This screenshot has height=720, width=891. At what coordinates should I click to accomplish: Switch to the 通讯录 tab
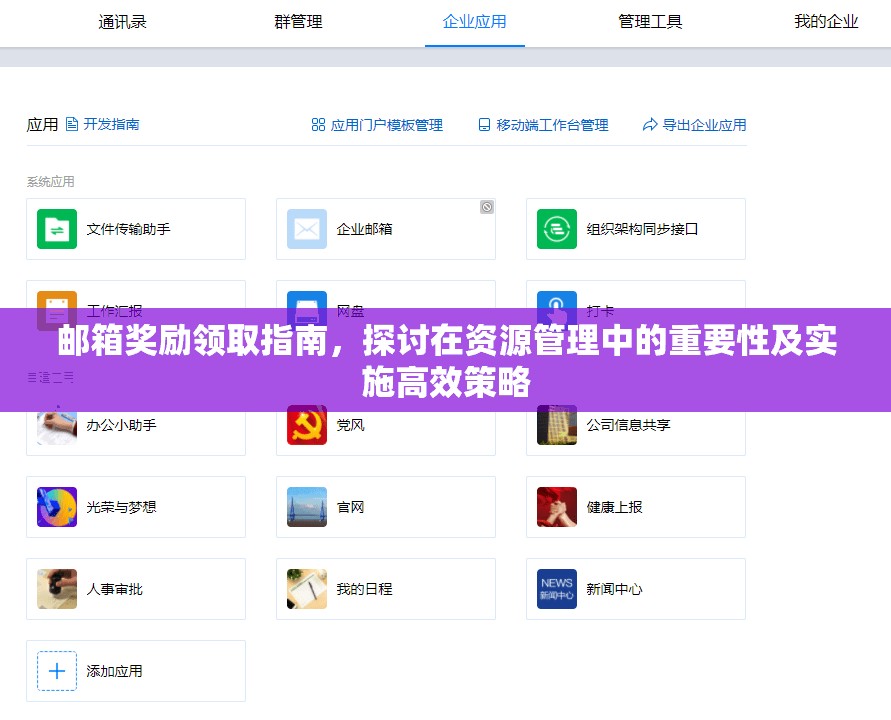(122, 22)
